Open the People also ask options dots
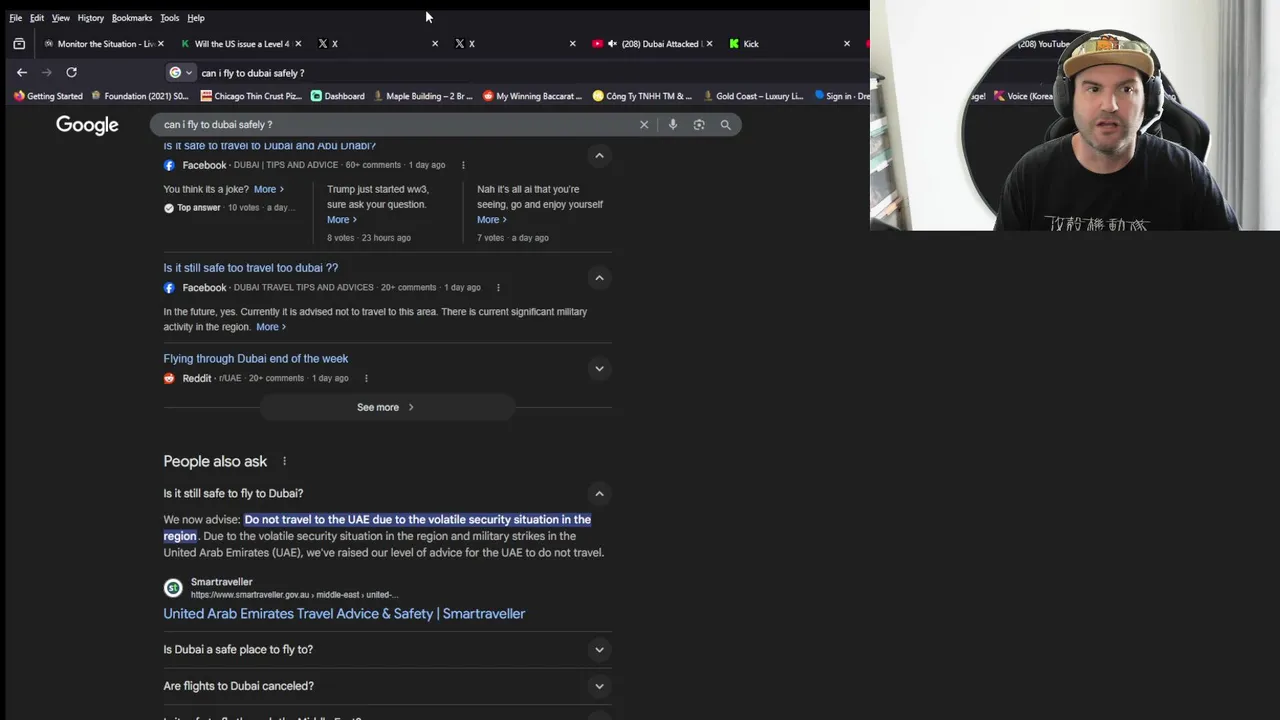Image resolution: width=1280 pixels, height=720 pixels. 284,461
